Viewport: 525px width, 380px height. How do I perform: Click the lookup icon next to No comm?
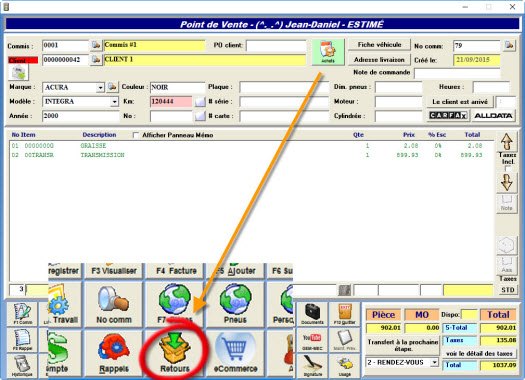(x=509, y=45)
